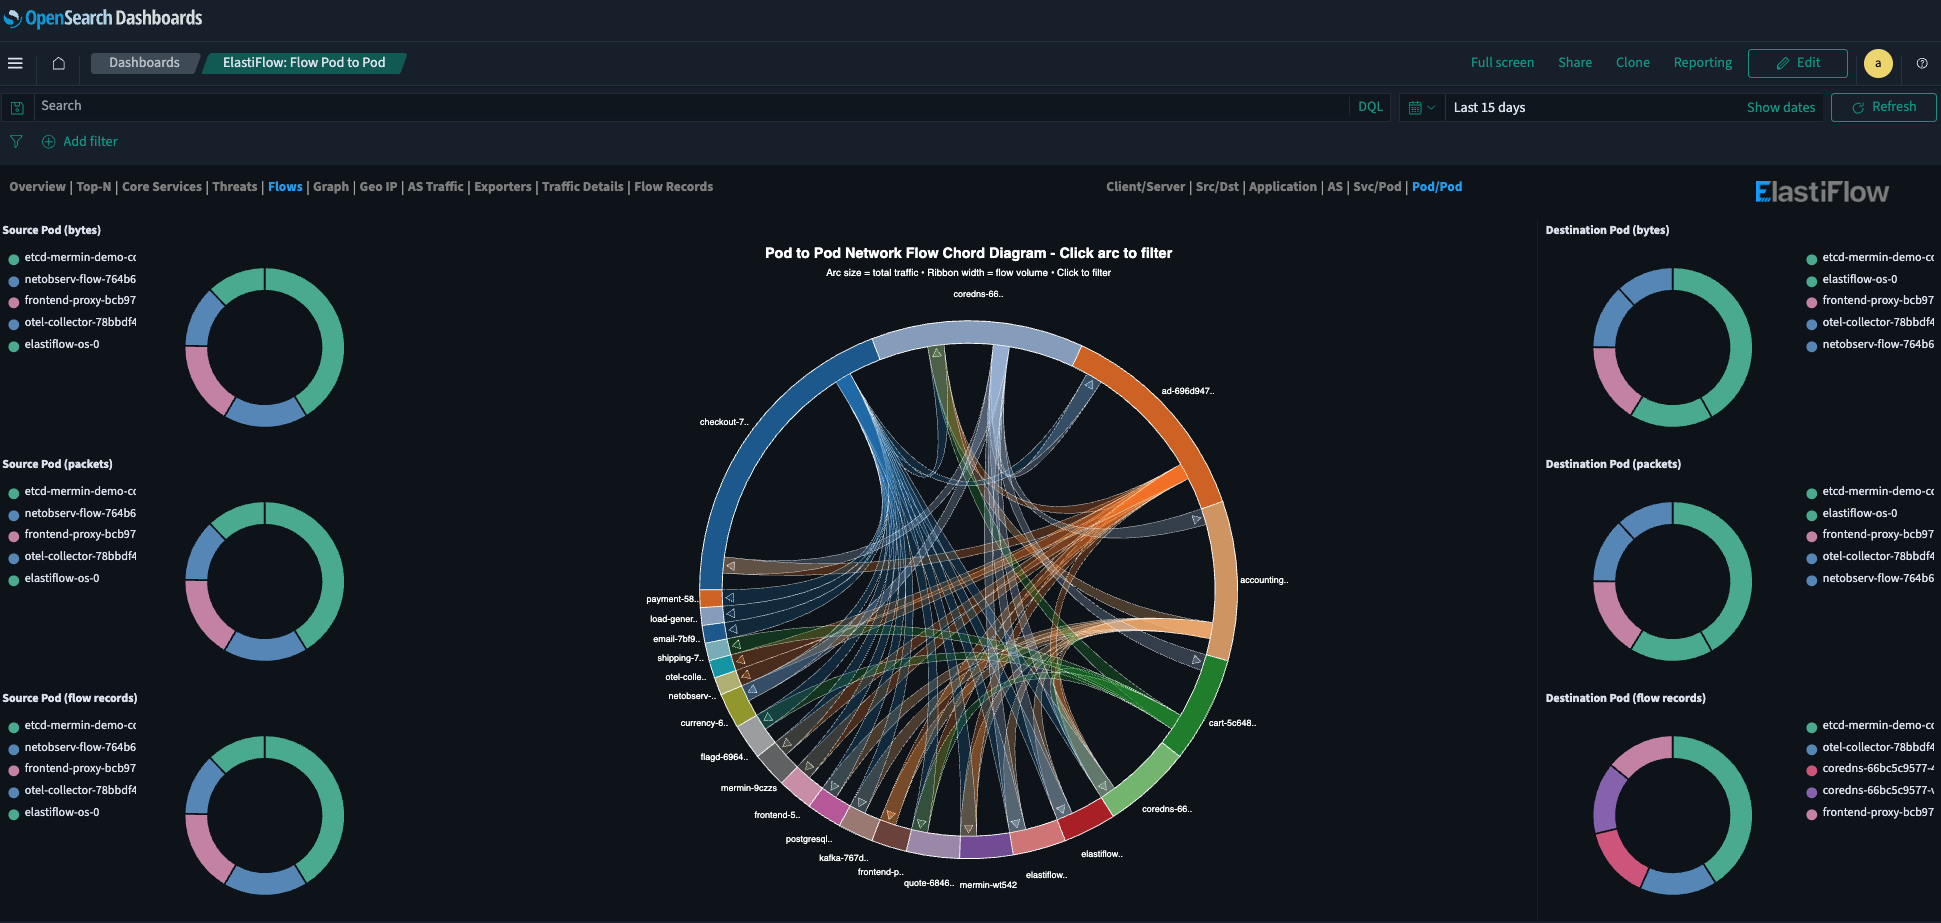This screenshot has width=1941, height=923.
Task: Switch to the Geo IP view
Action: coord(377,186)
